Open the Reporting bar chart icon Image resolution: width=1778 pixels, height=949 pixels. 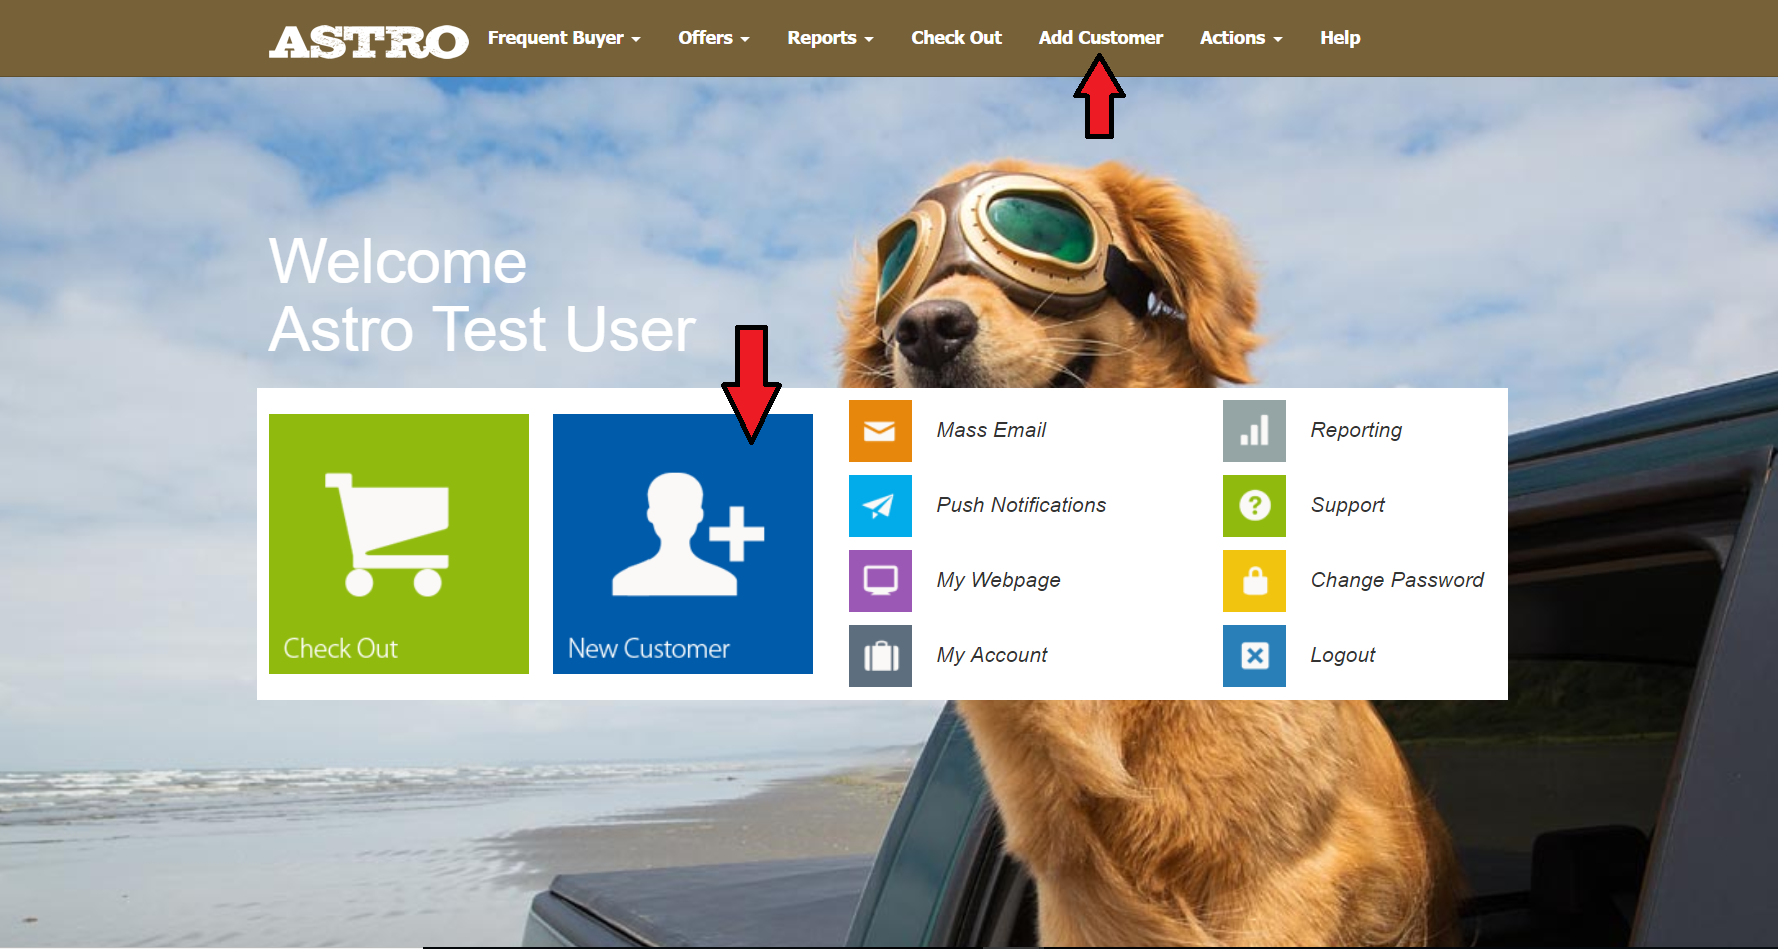click(1254, 431)
